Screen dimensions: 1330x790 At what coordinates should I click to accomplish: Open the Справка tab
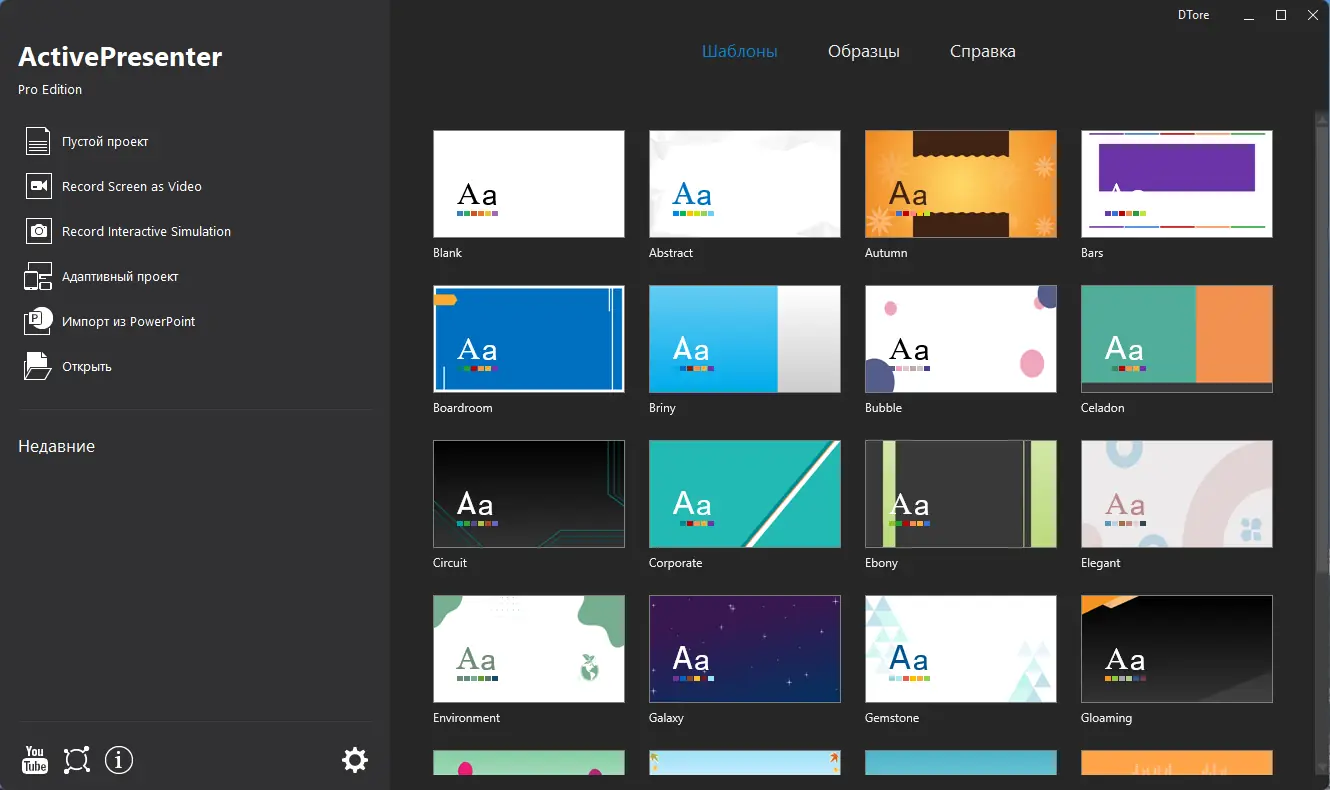click(983, 51)
